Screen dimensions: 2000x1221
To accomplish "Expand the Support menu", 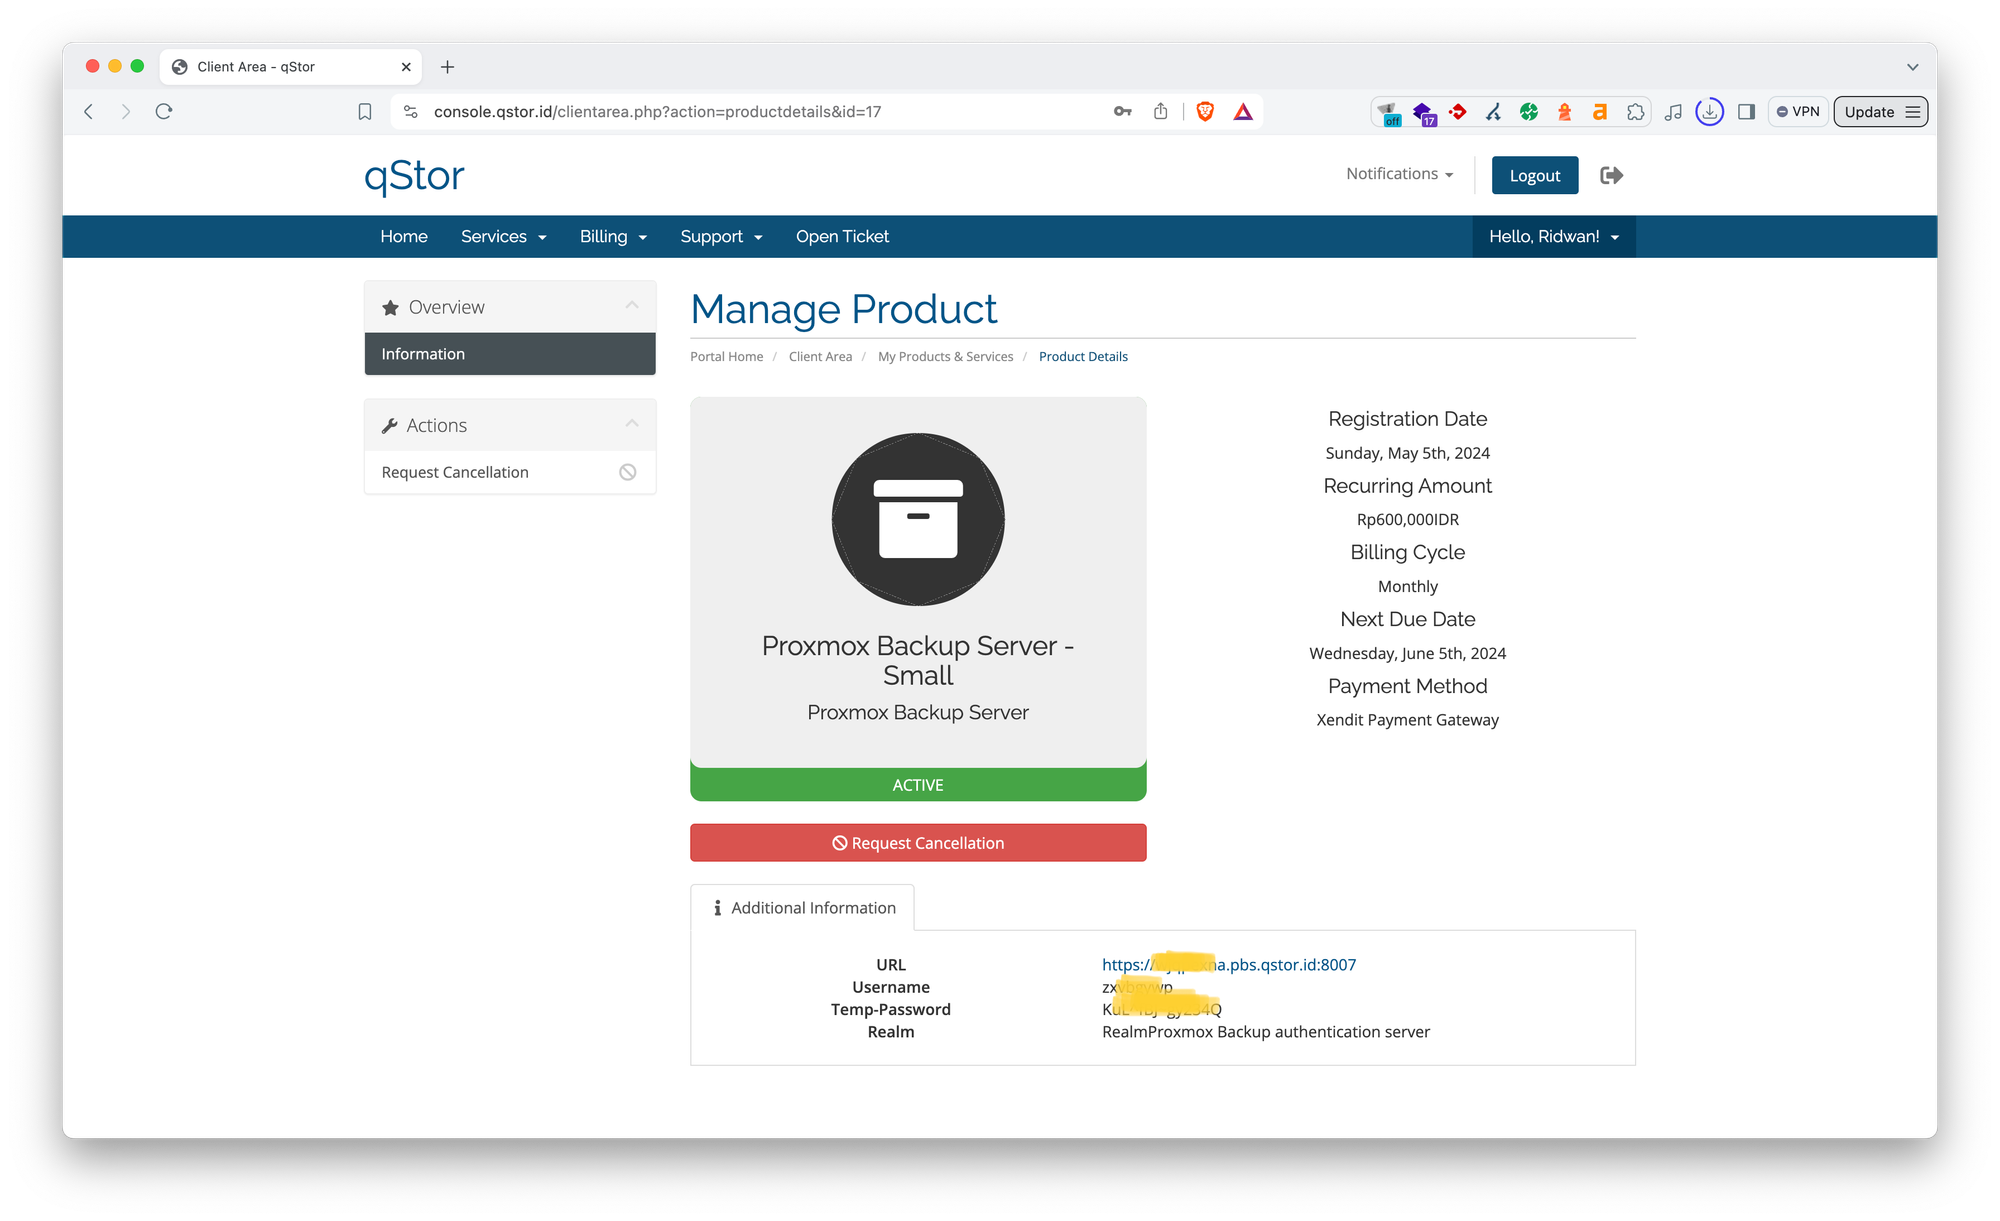I will pyautogui.click(x=721, y=236).
